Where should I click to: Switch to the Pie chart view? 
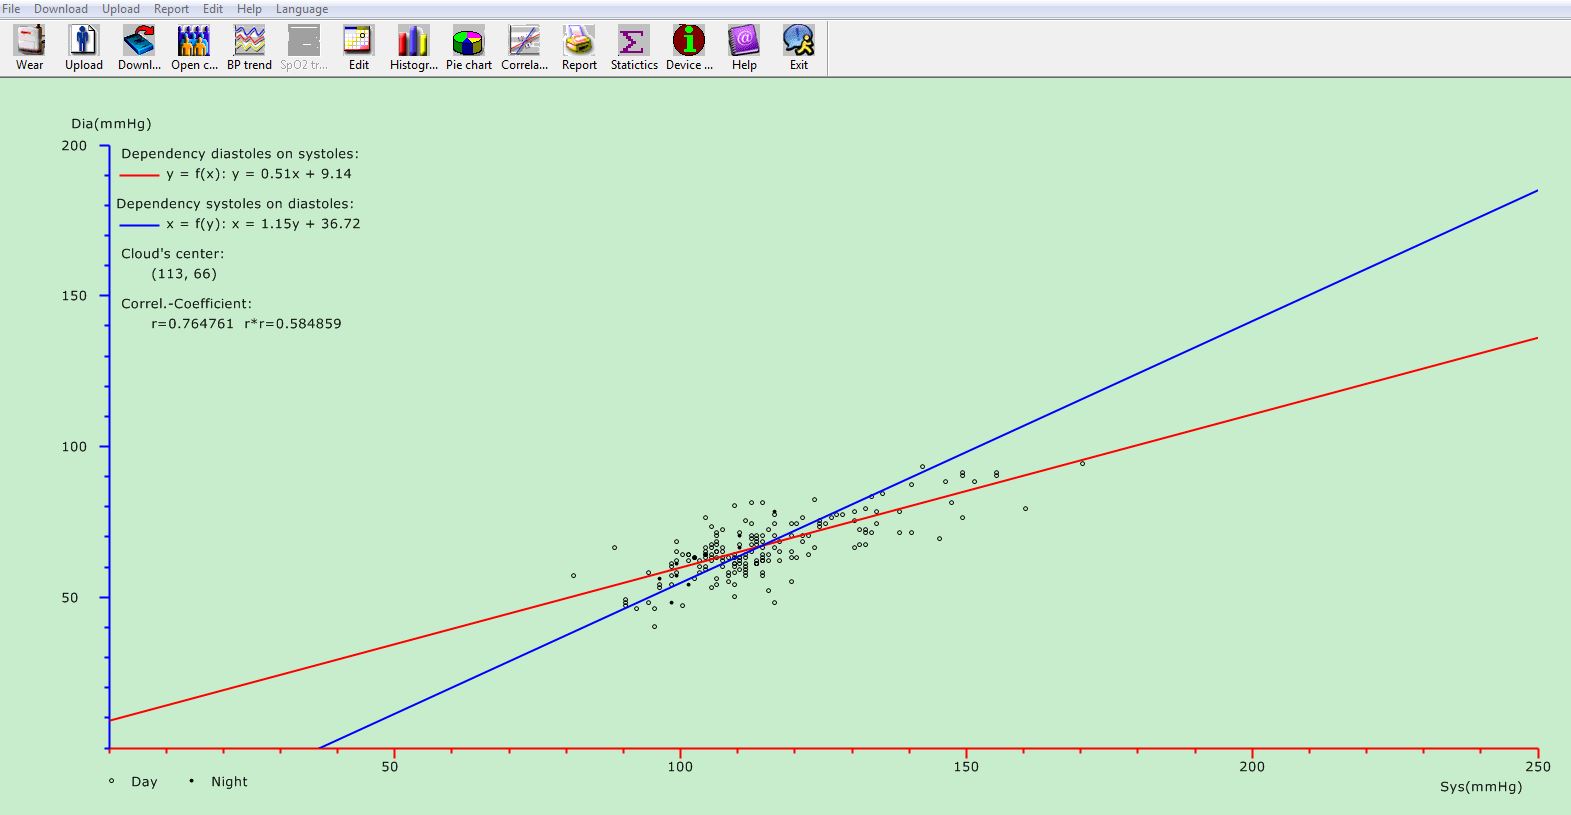click(x=468, y=42)
